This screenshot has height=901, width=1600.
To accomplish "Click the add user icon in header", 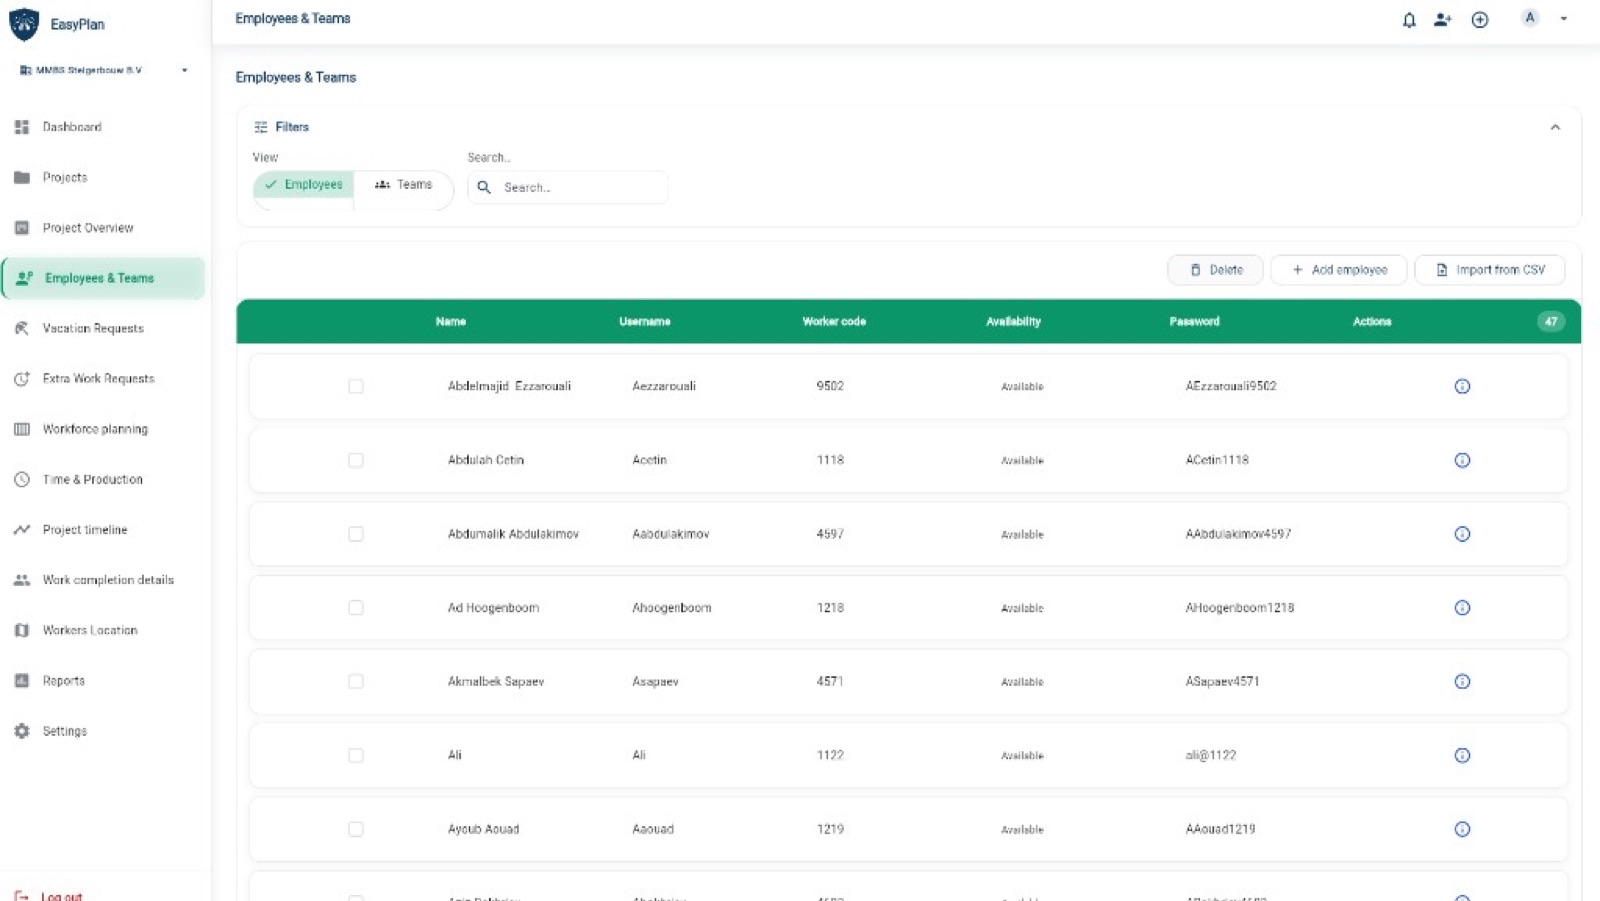I will pyautogui.click(x=1442, y=20).
